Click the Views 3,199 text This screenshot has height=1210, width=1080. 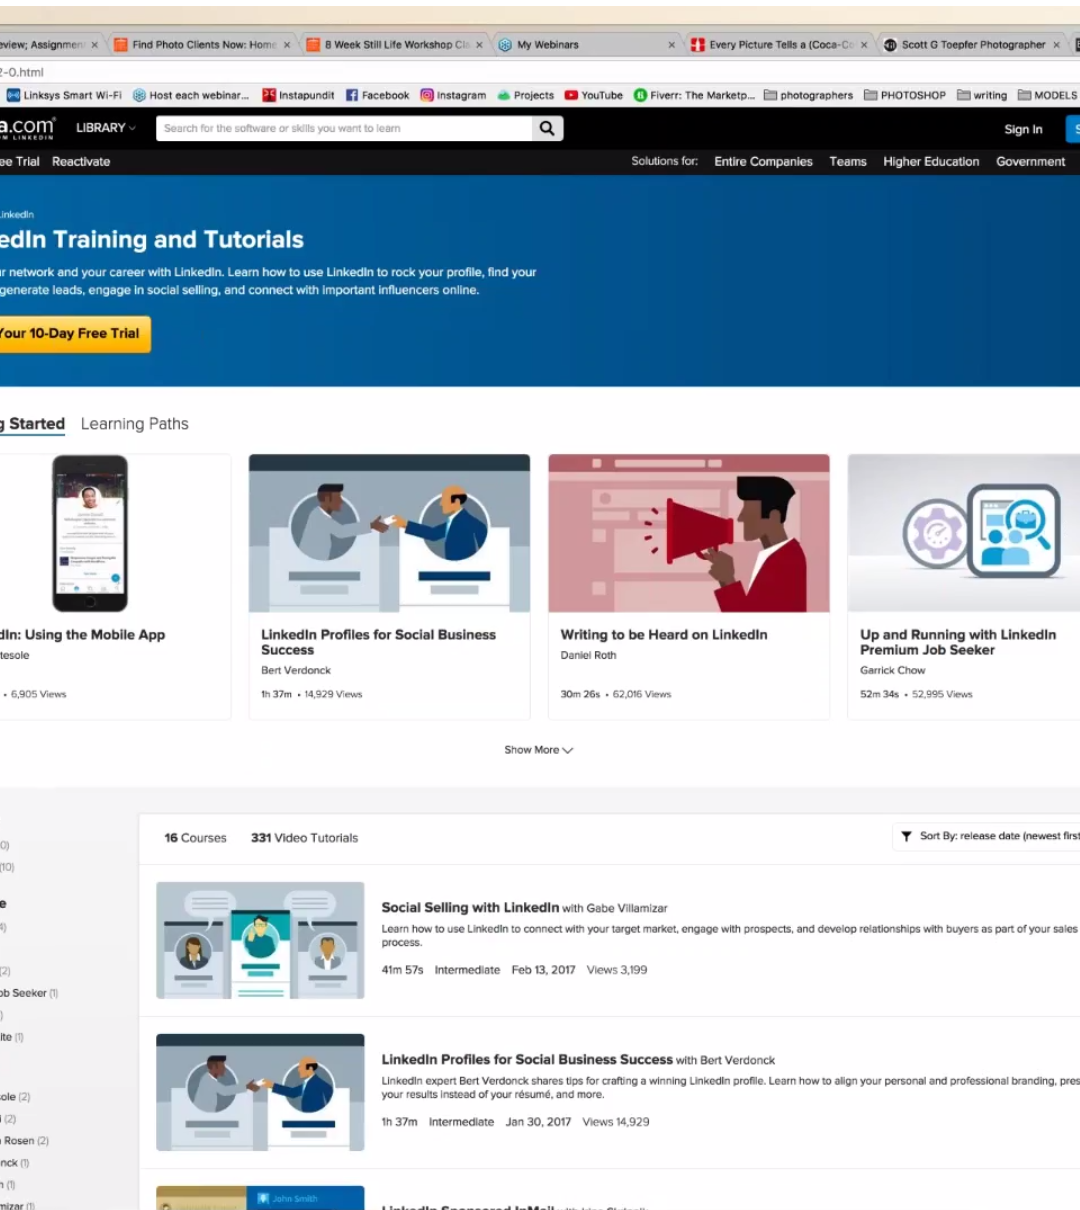click(617, 970)
